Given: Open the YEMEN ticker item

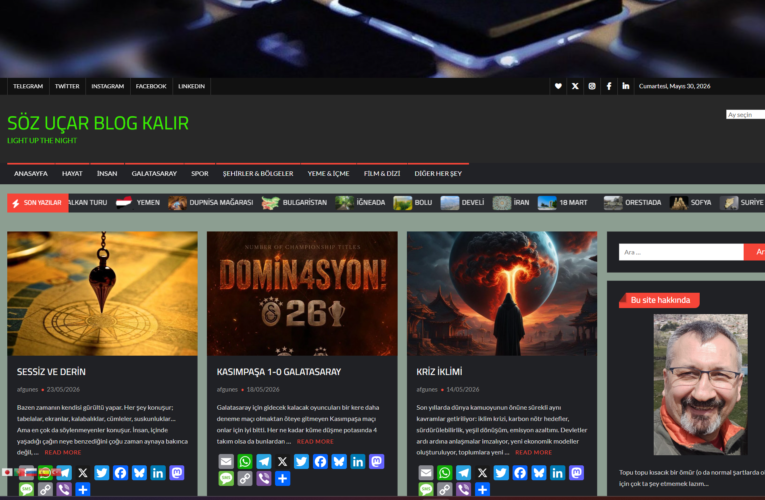Looking at the screenshot, I should click(x=138, y=202).
